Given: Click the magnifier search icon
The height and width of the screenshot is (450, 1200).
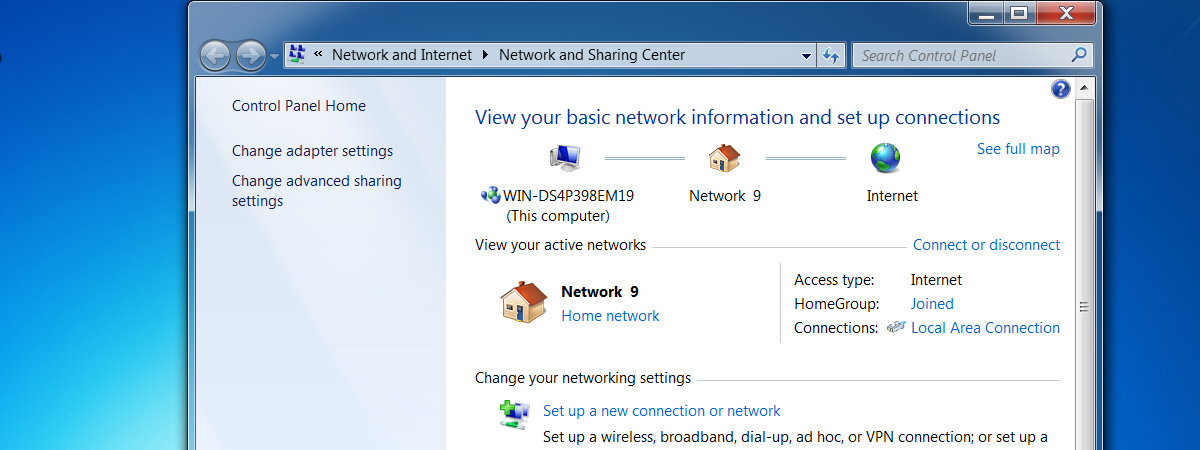Looking at the screenshot, I should pyautogui.click(x=1079, y=55).
